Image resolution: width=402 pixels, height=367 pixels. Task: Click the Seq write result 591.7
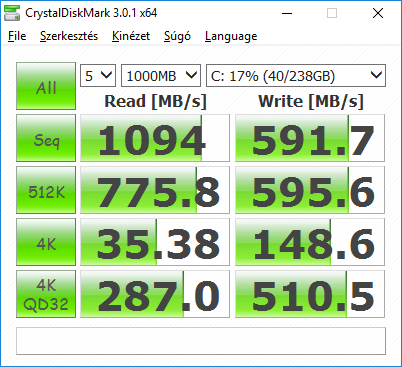pyautogui.click(x=310, y=138)
